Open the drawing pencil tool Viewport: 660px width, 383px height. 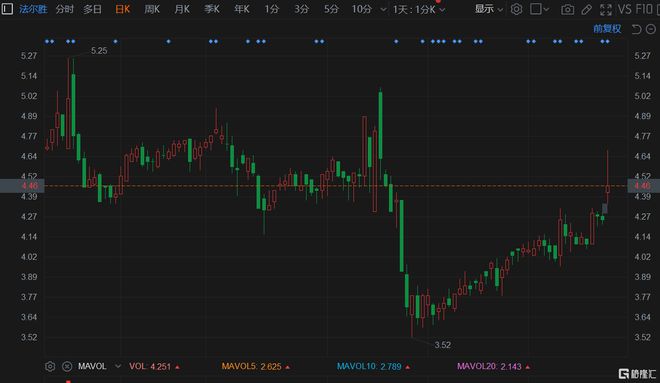pyautogui.click(x=586, y=9)
